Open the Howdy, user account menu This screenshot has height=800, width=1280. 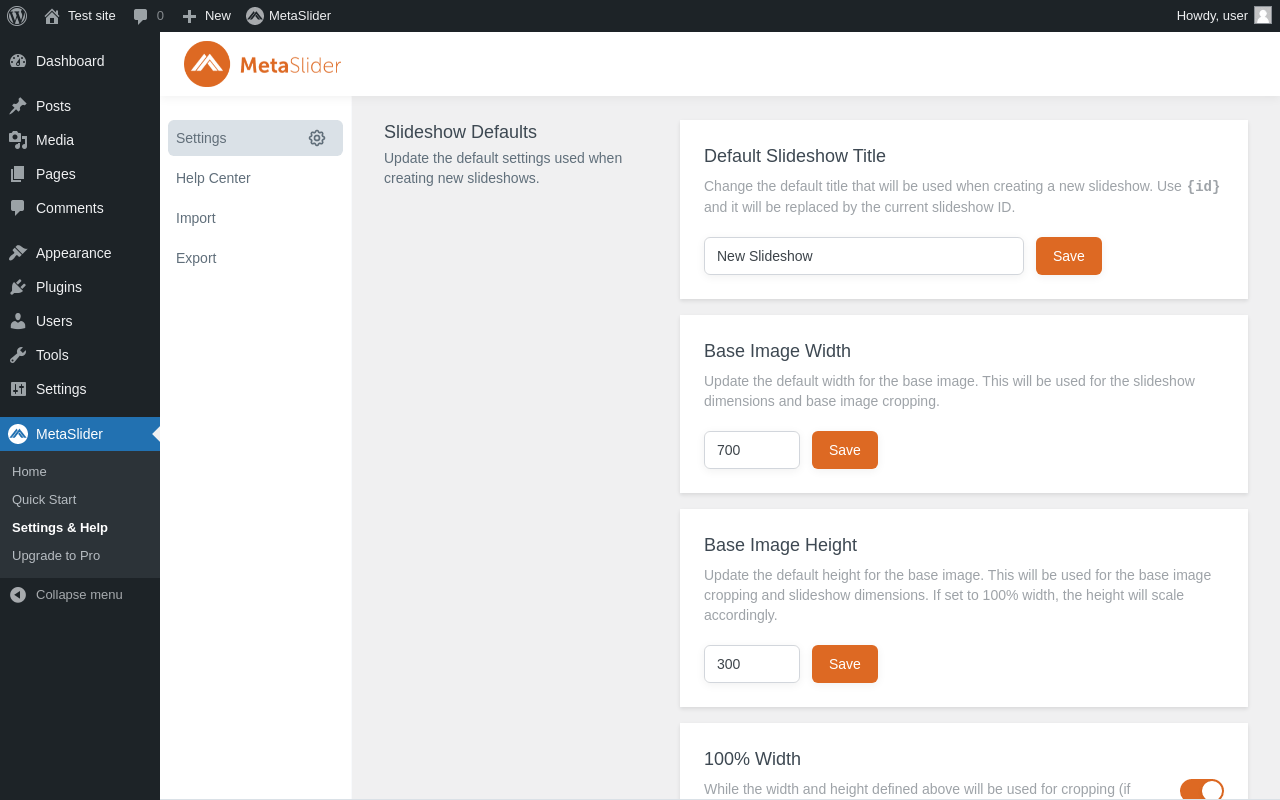pos(1222,16)
